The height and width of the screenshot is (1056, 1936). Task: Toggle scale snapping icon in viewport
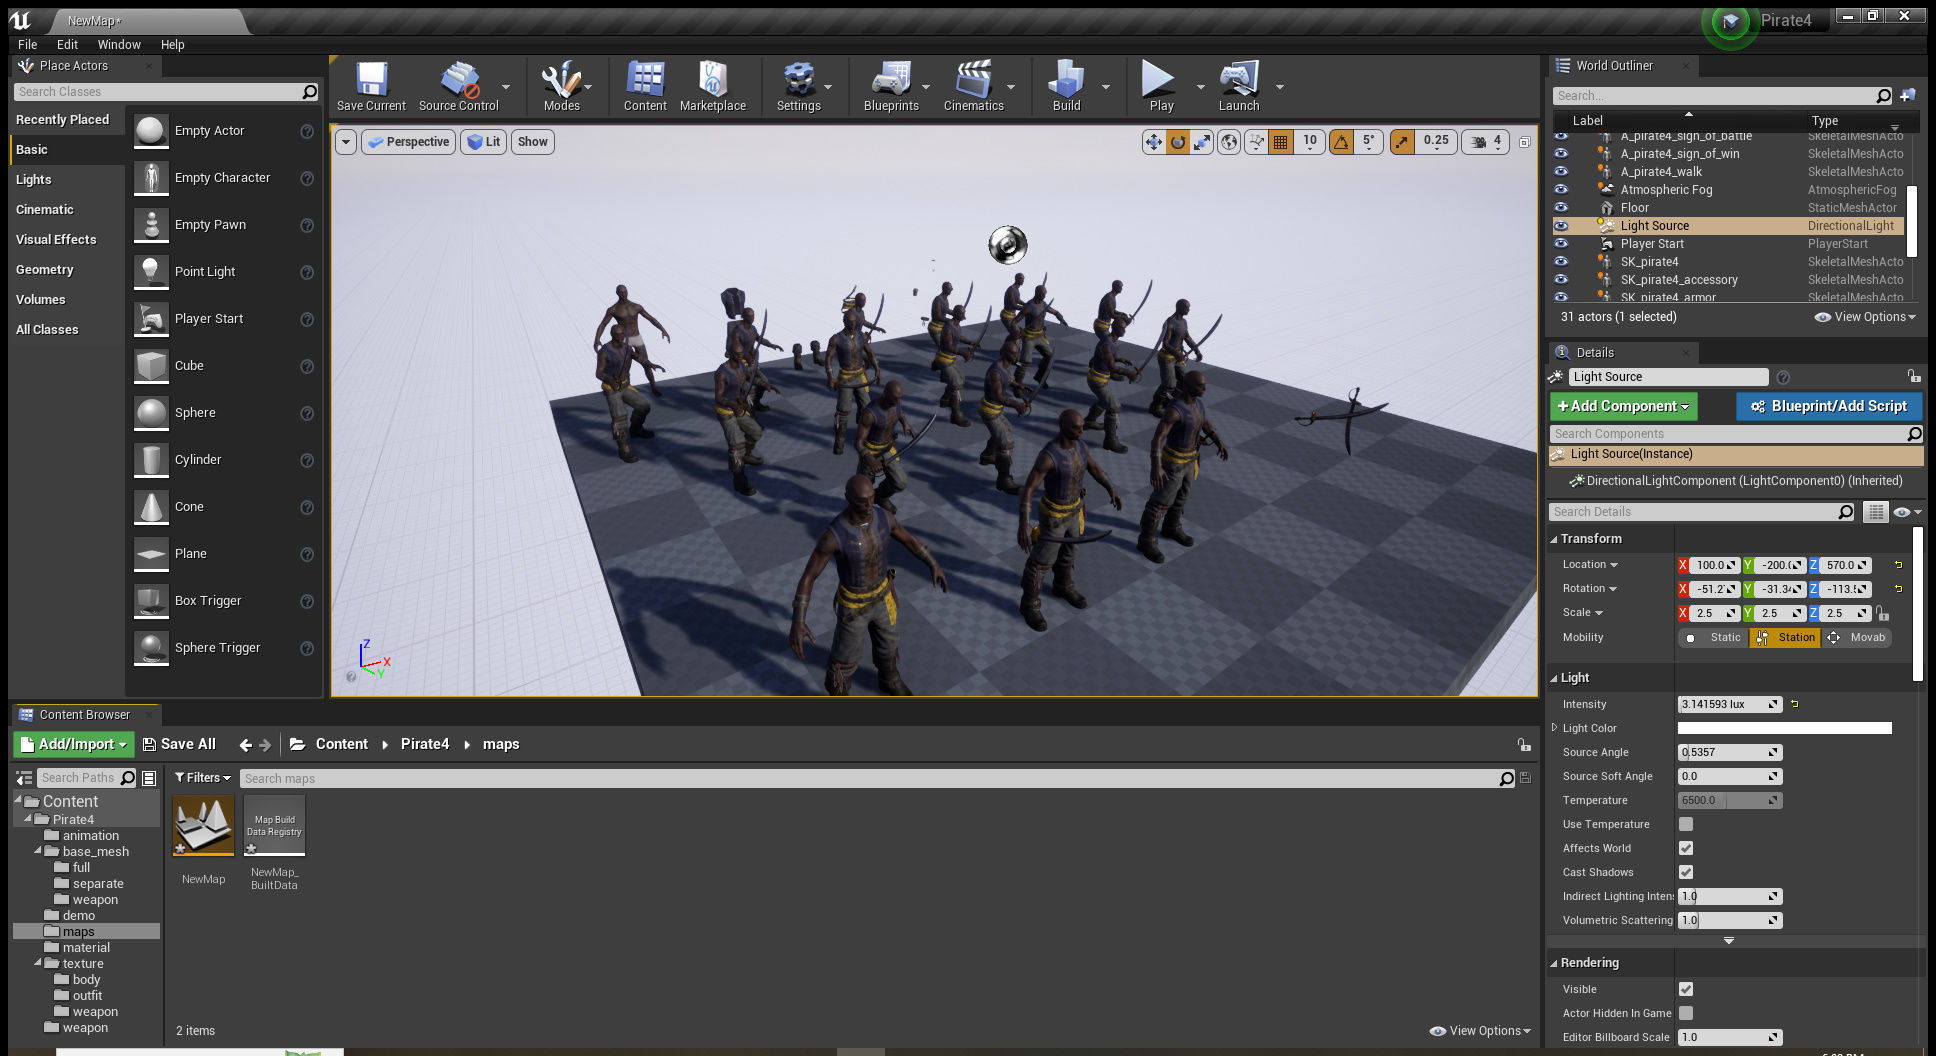[1402, 142]
